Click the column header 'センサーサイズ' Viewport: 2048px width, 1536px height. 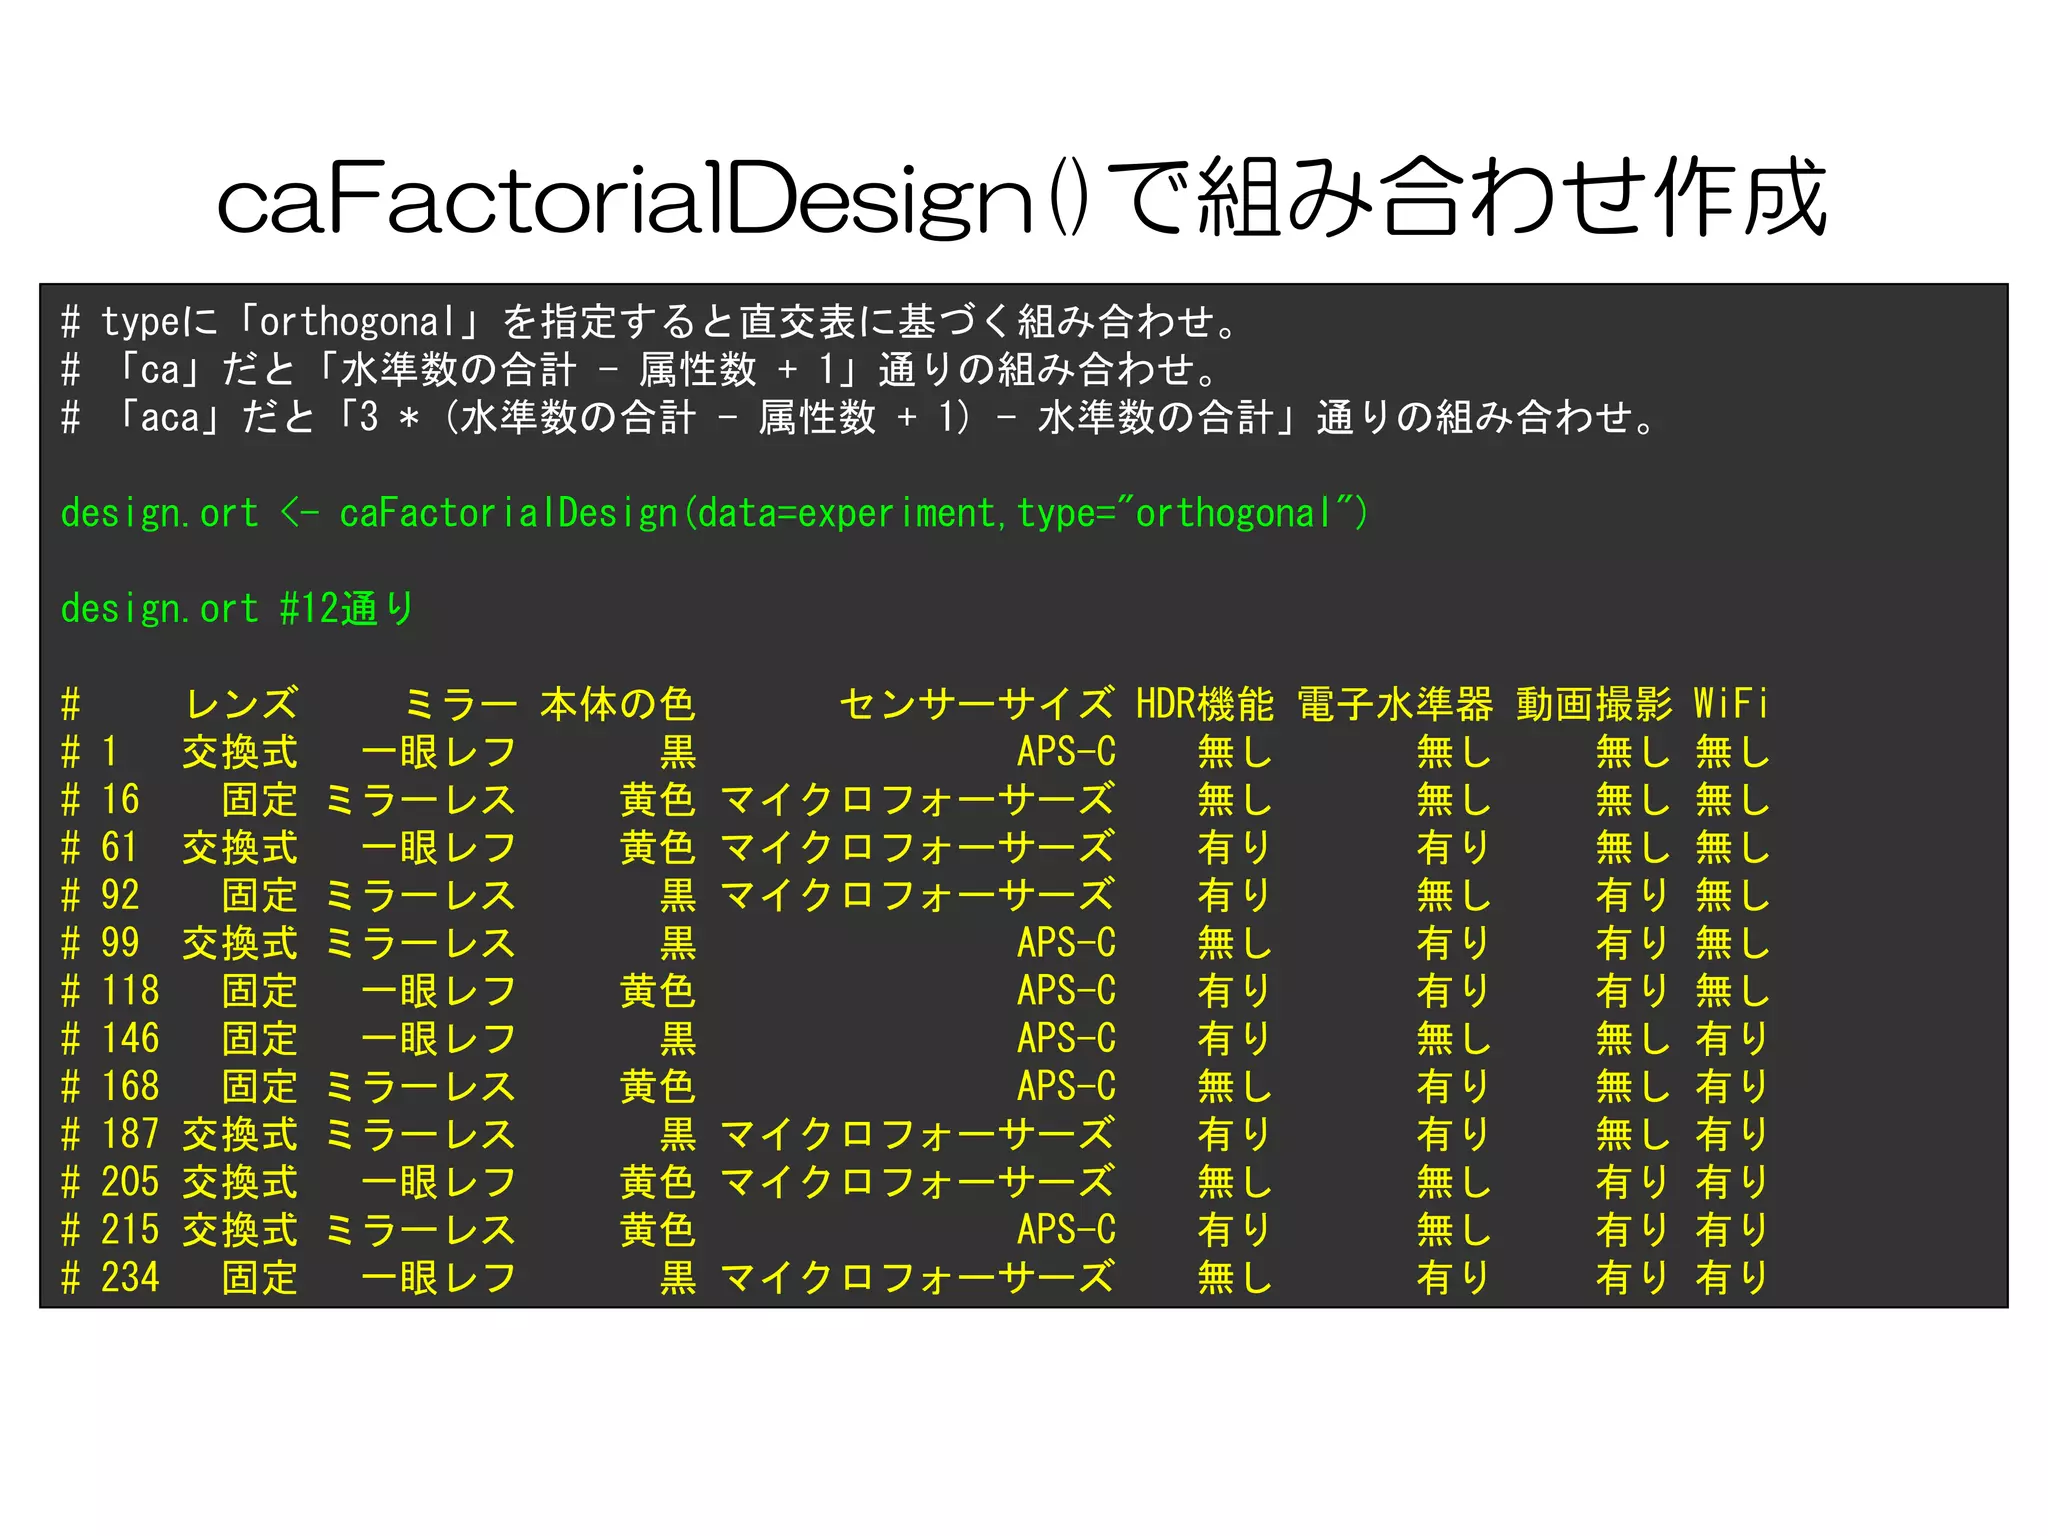[x=977, y=705]
